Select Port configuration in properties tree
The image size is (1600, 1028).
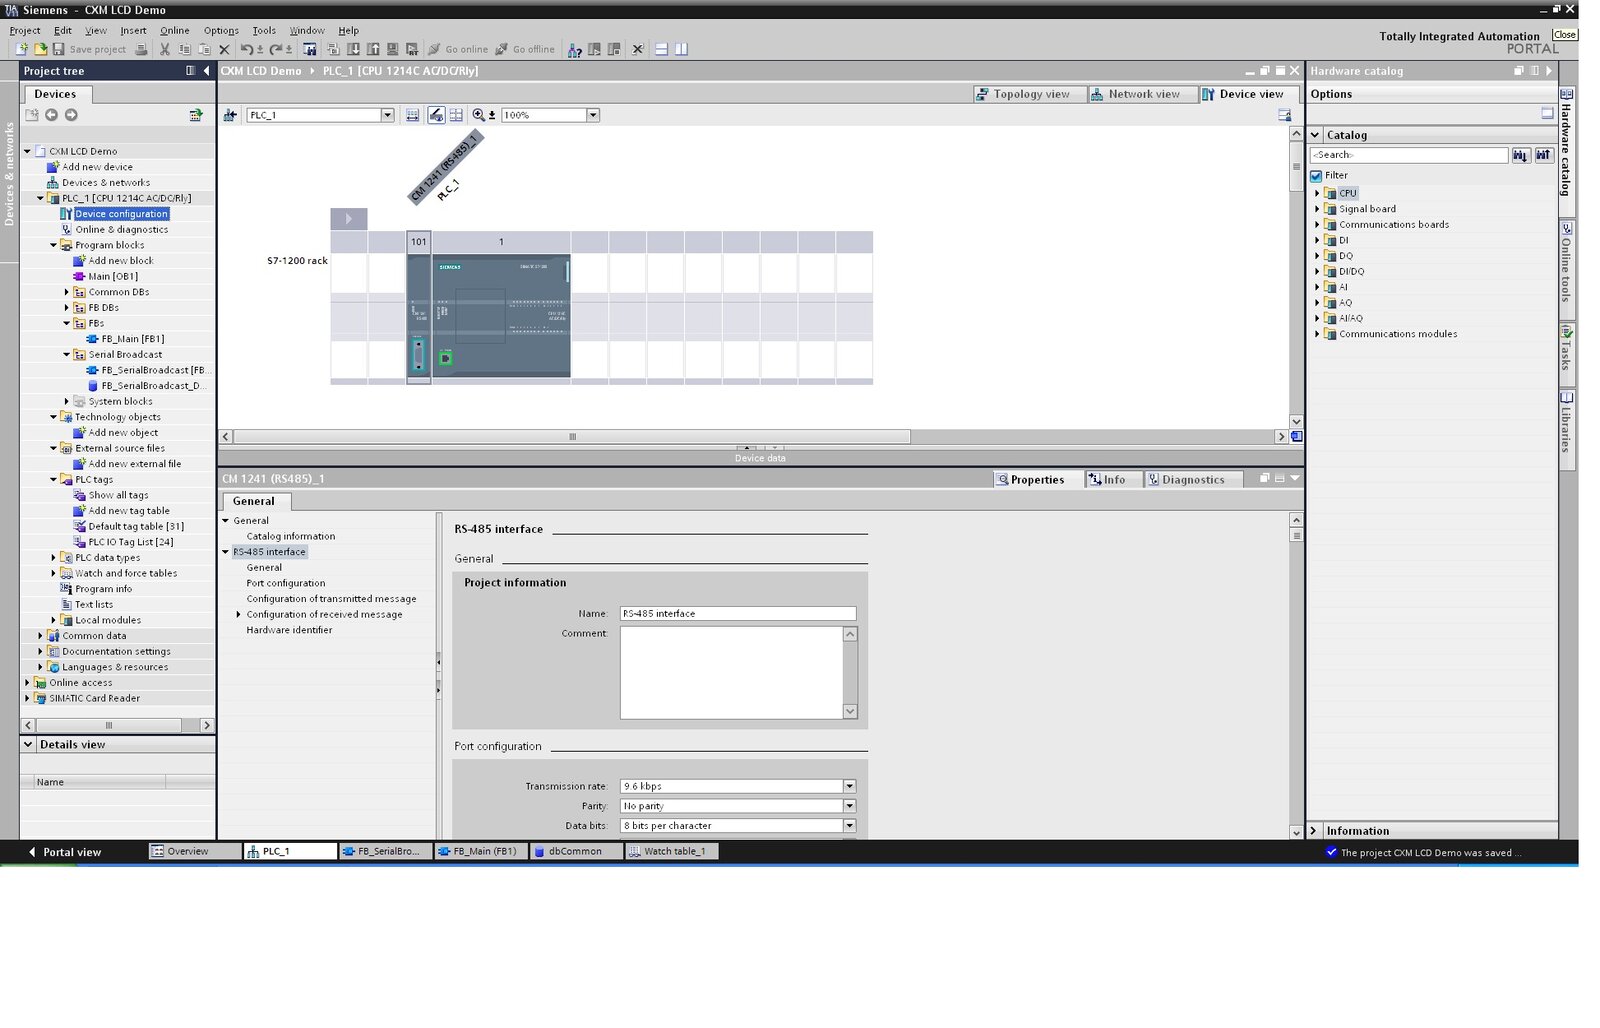[x=286, y=584]
